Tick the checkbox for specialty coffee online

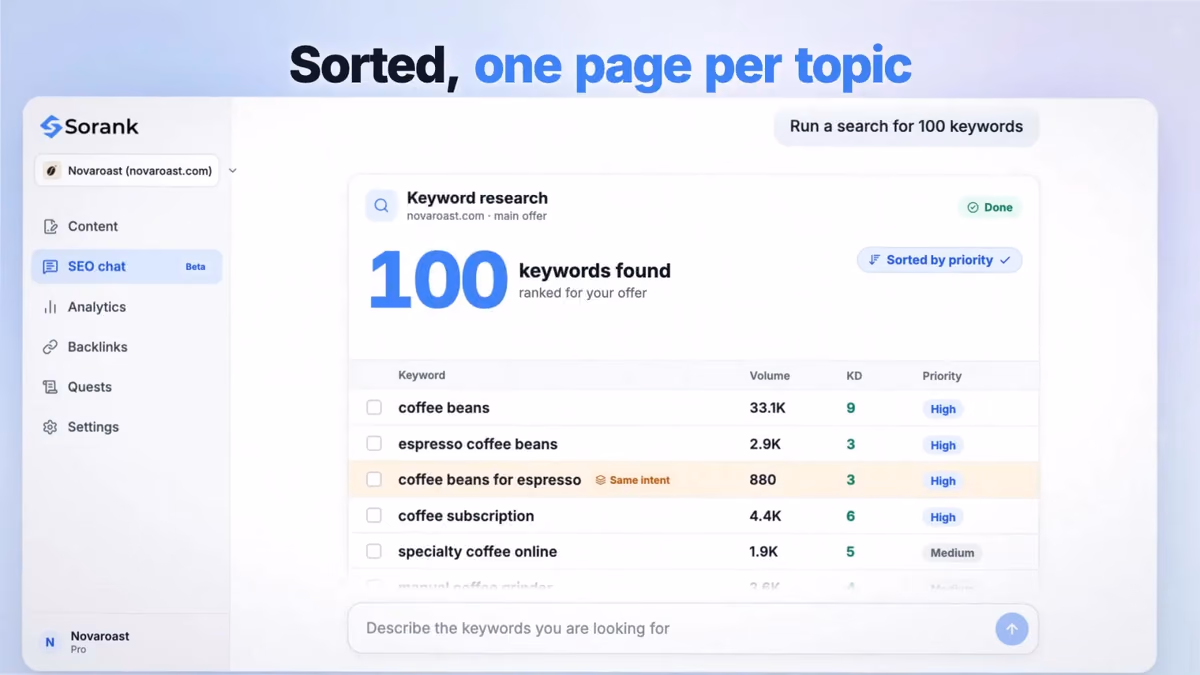(x=374, y=552)
